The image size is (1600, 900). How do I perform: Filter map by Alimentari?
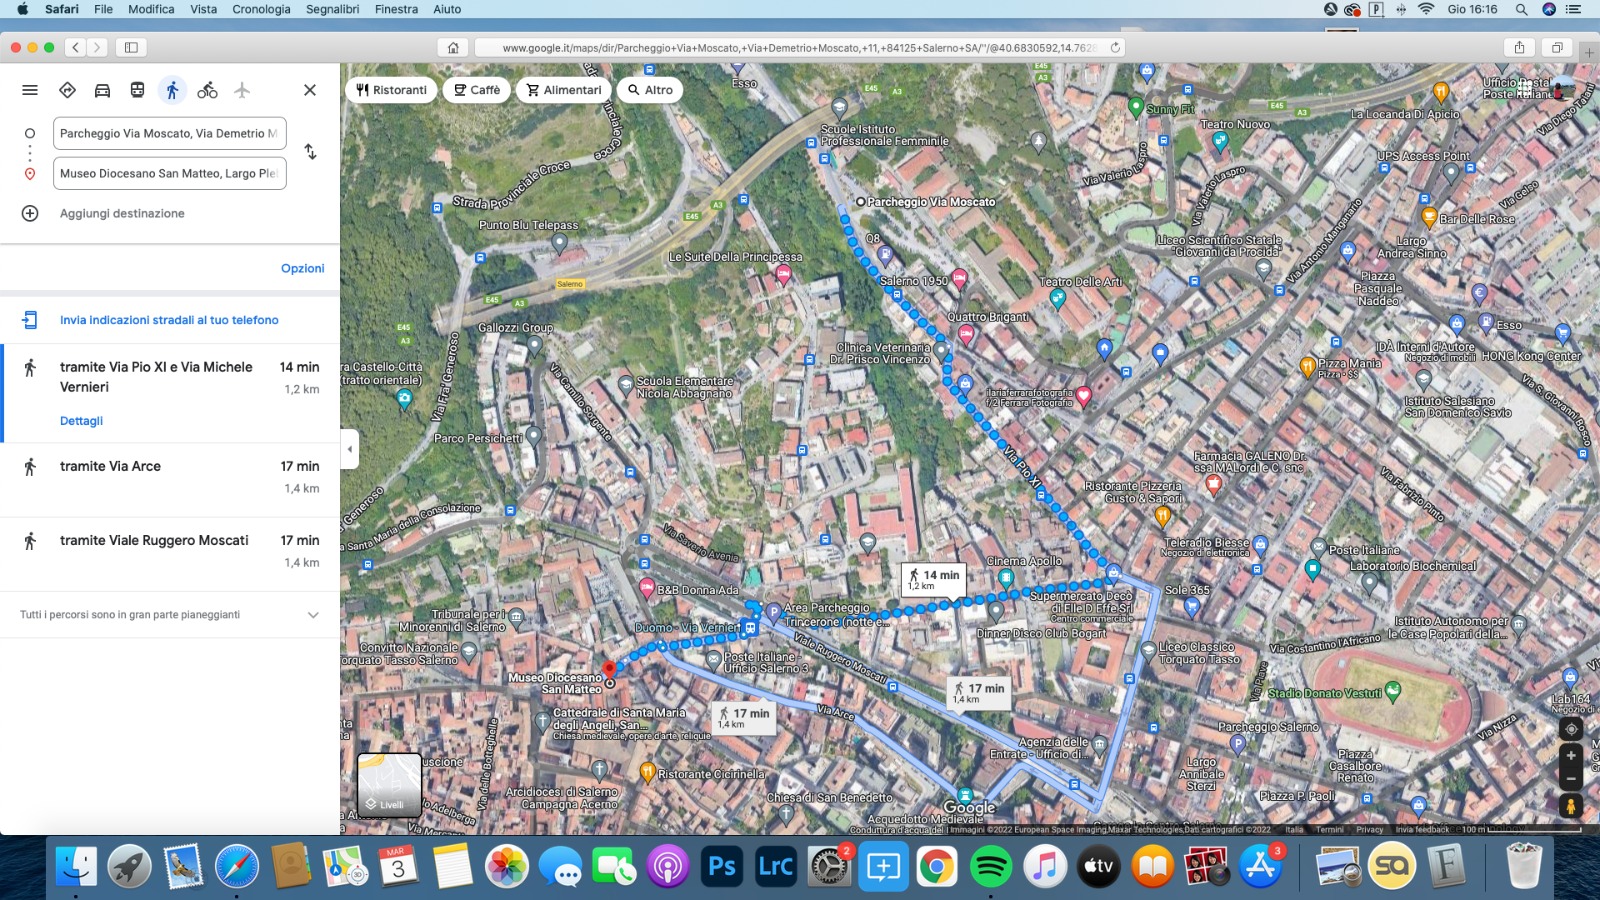564,90
